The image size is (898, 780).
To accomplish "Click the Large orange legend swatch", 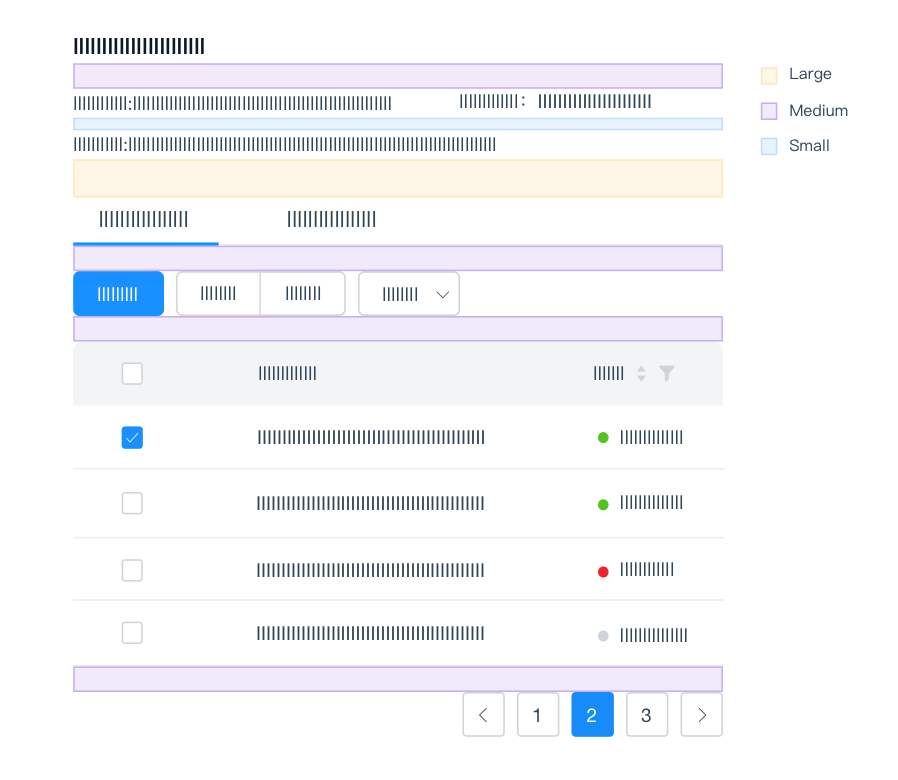I will 769,75.
